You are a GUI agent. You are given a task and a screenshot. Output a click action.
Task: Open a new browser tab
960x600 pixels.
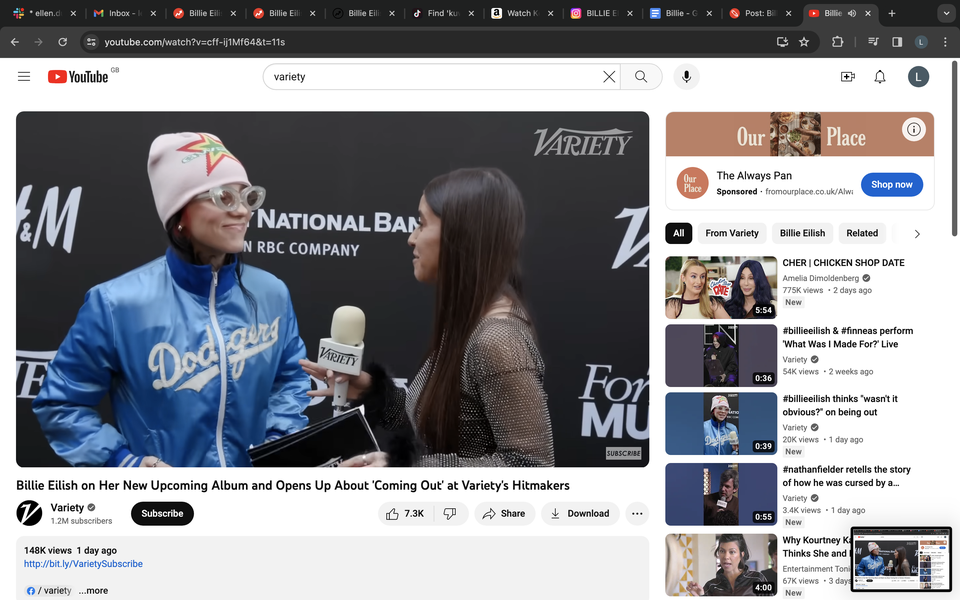tap(891, 13)
